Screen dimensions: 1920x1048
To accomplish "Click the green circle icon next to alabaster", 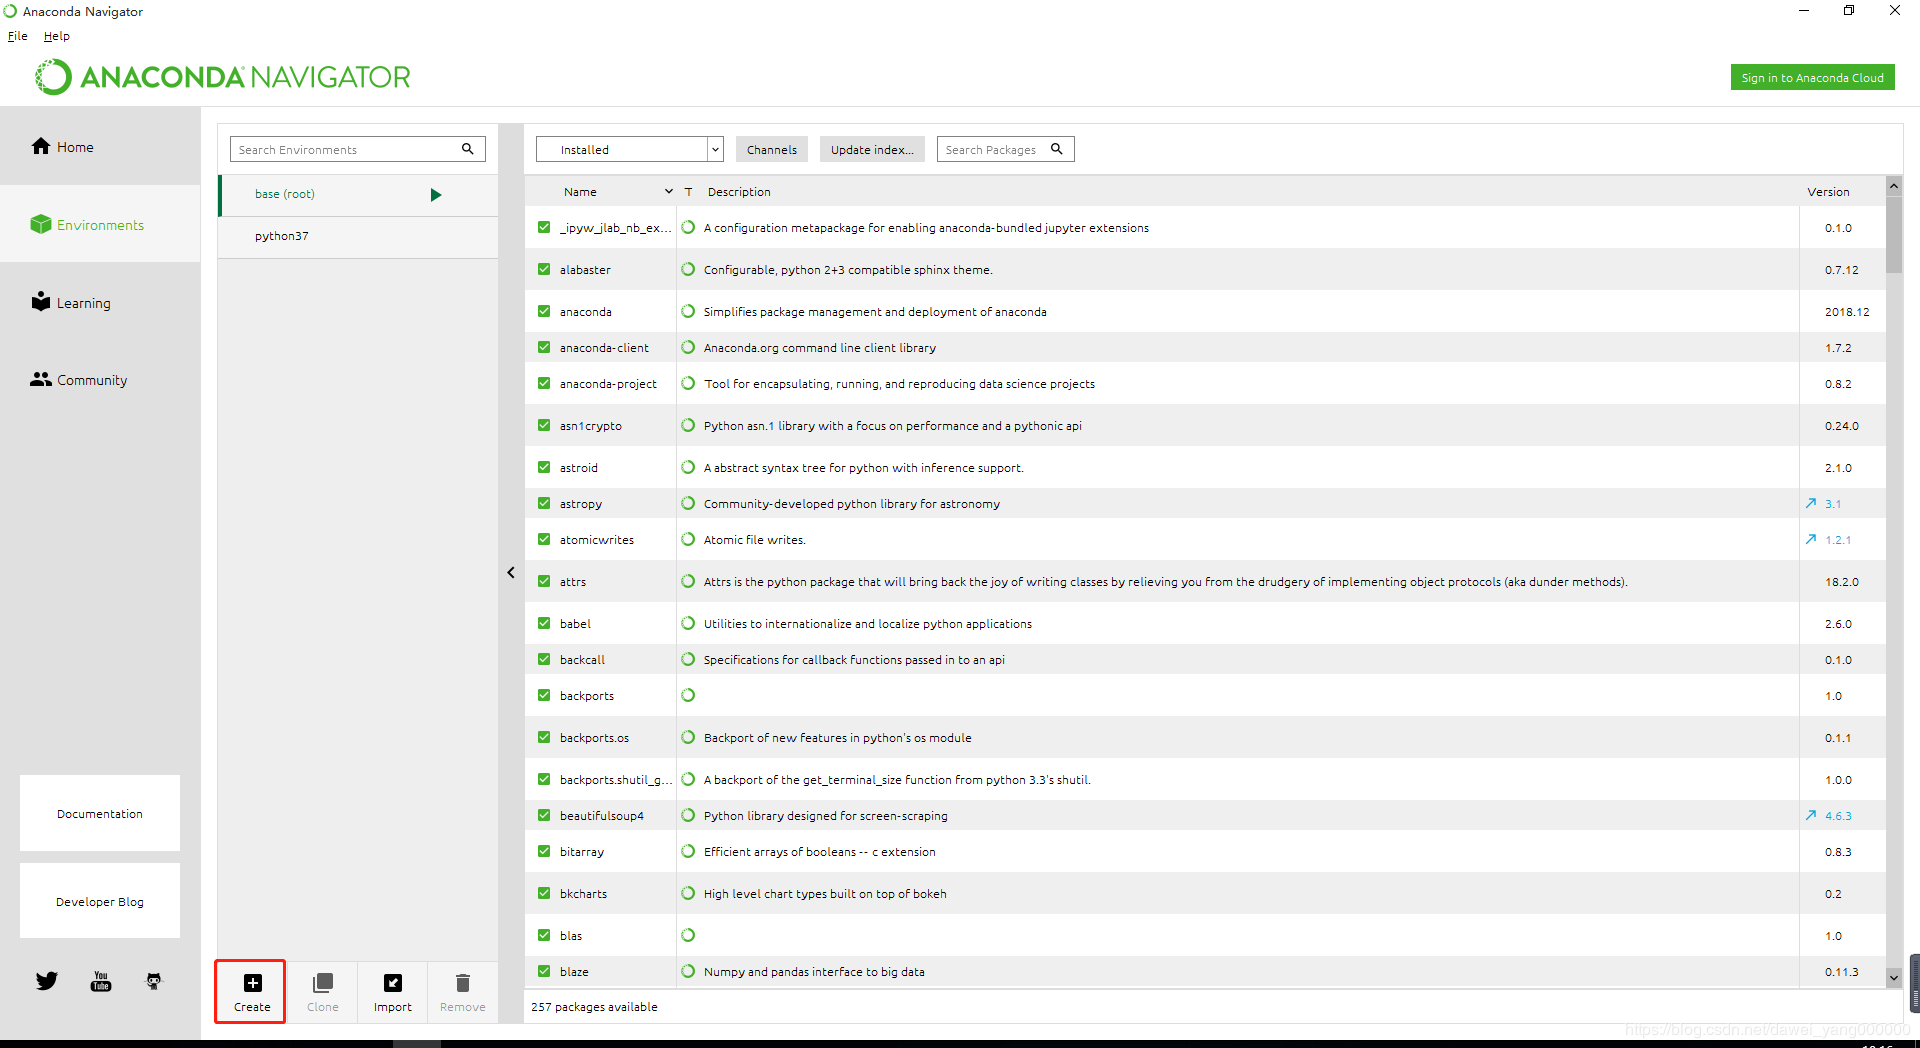I will (688, 269).
